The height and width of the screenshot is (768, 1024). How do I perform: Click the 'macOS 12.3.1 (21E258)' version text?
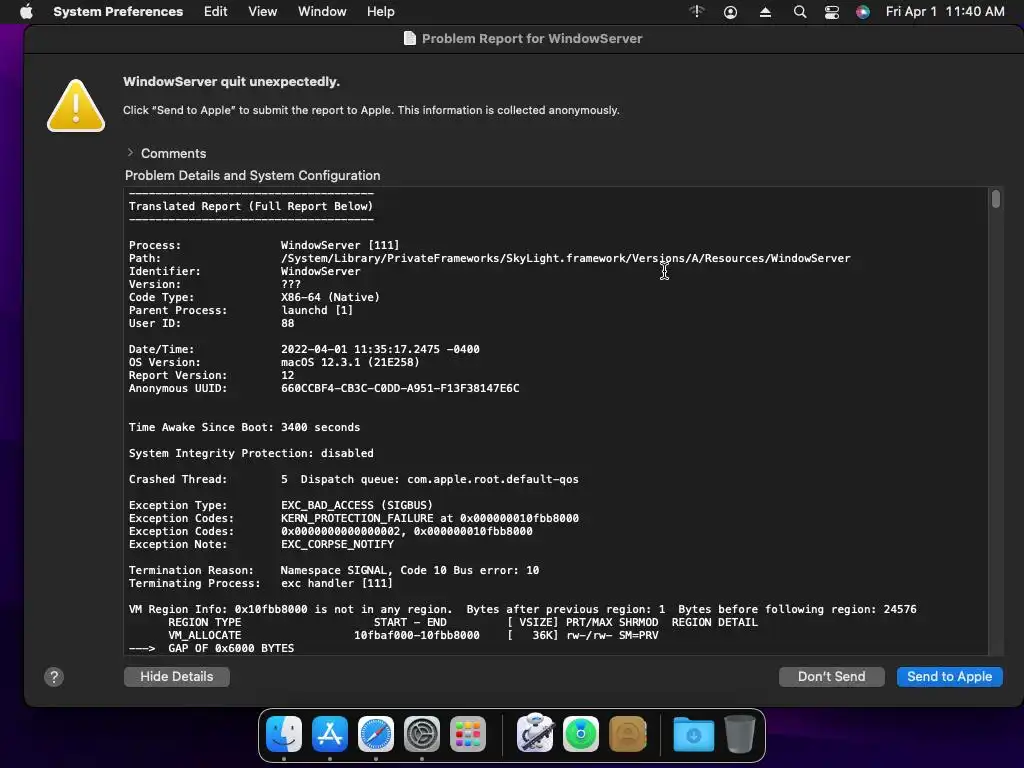click(x=350, y=362)
